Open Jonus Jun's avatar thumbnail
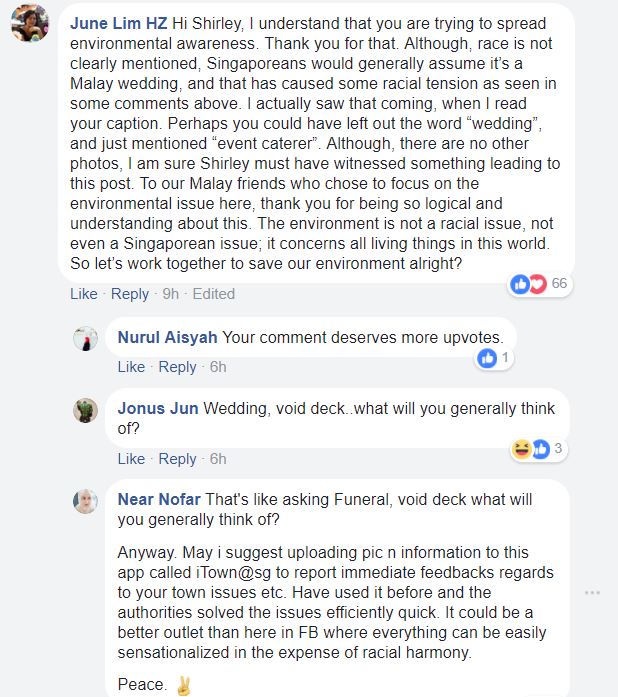Screen dimensions: 618x697 pyautogui.click(x=85, y=410)
